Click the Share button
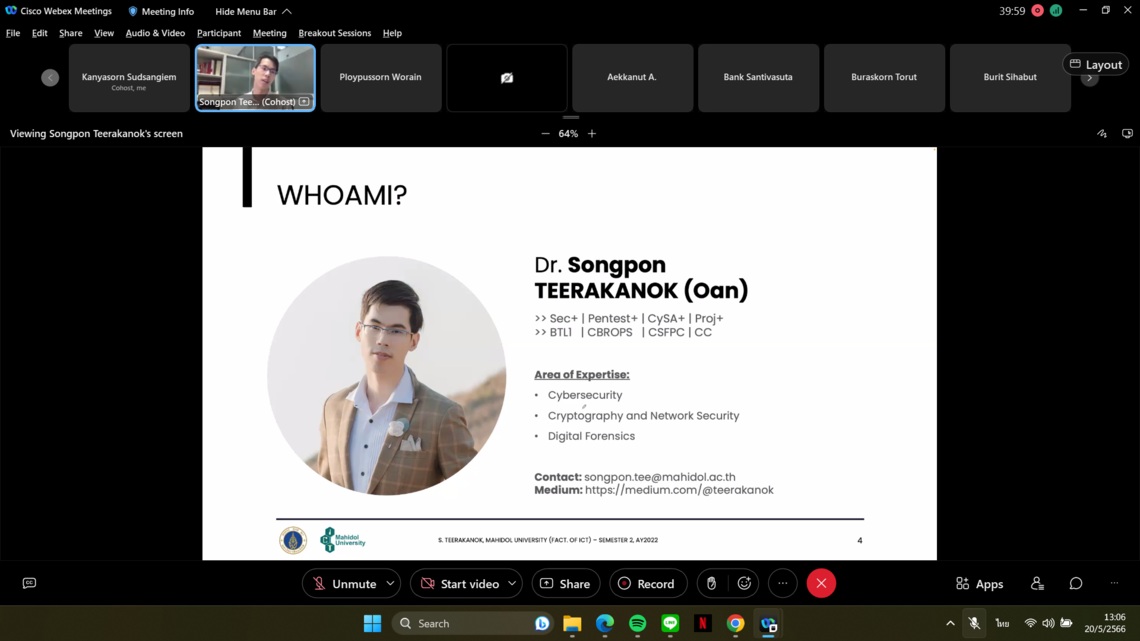Viewport: 1140px width, 641px height. pyautogui.click(x=565, y=583)
